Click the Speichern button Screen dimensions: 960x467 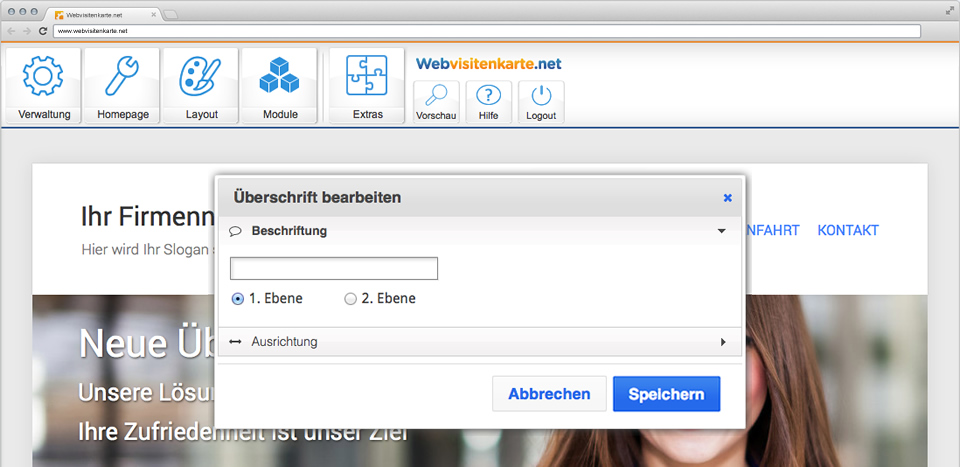(x=666, y=394)
